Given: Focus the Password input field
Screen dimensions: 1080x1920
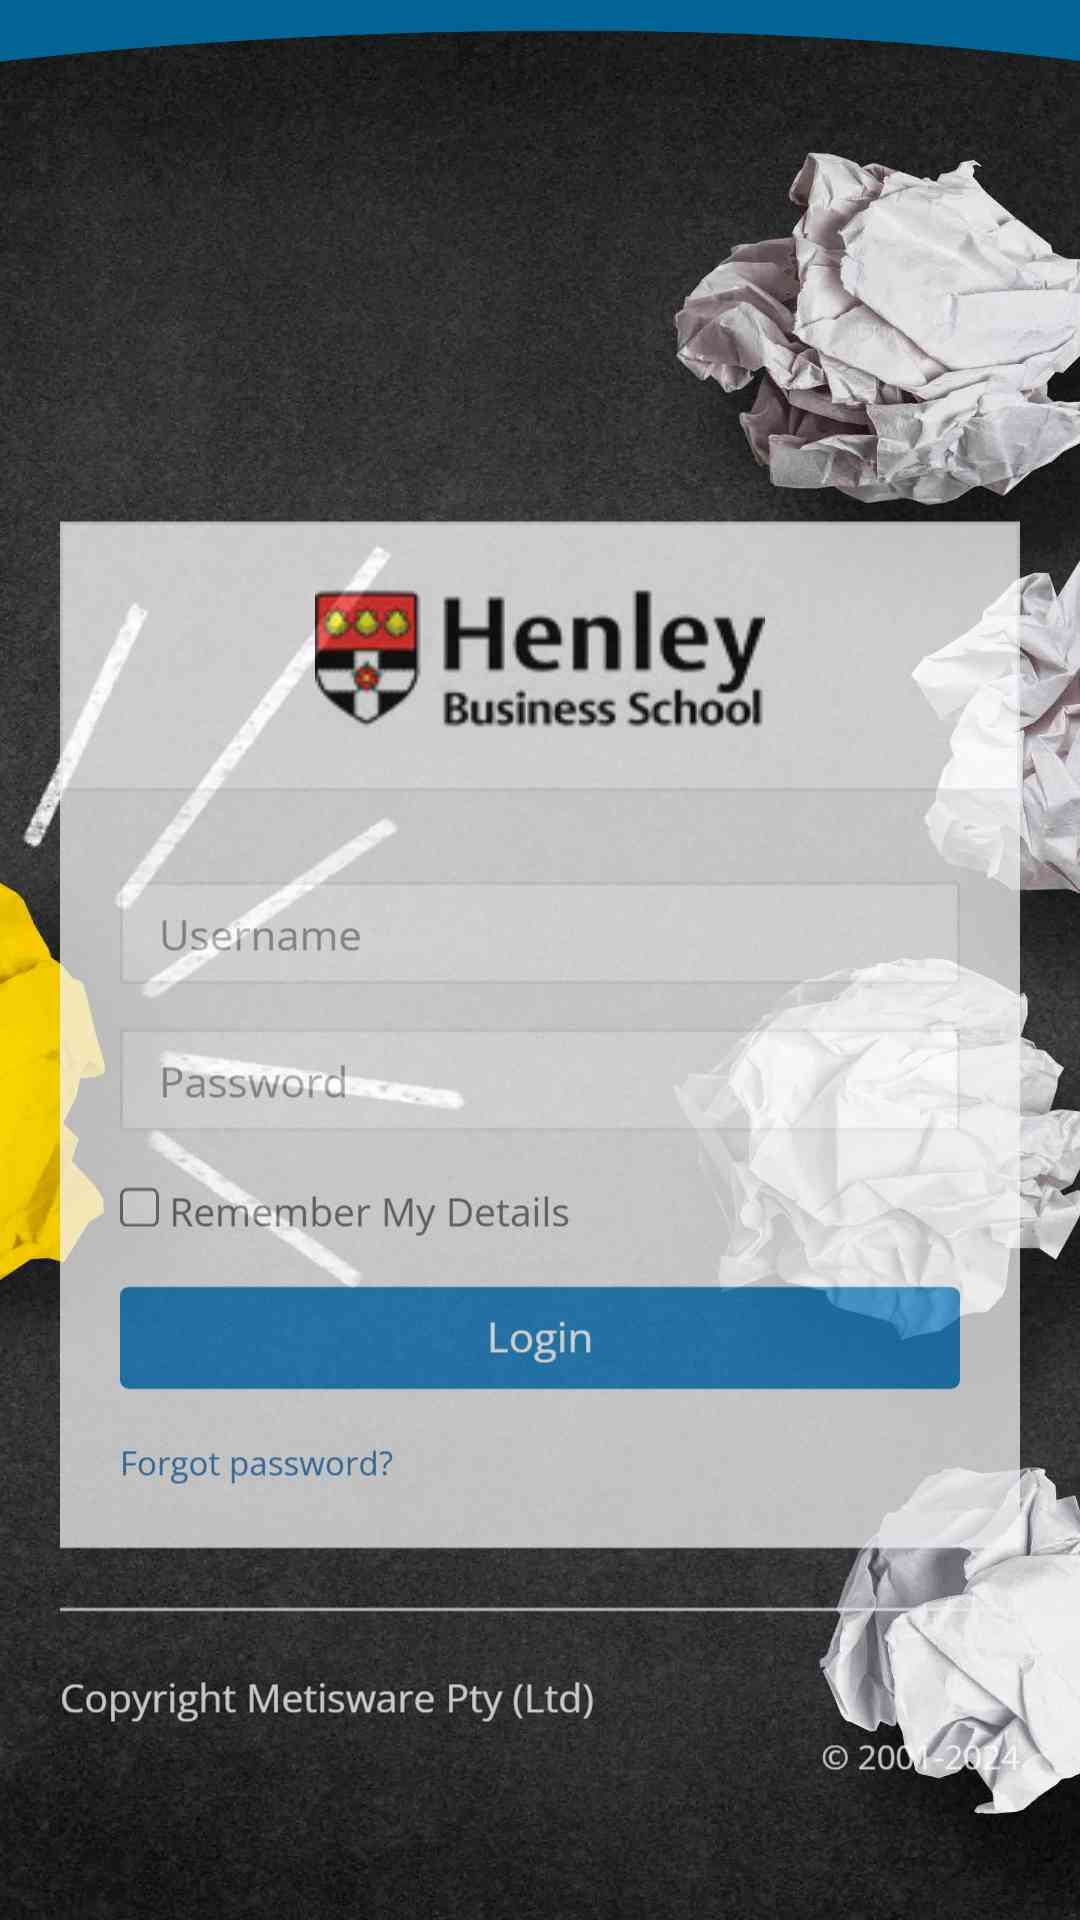Looking at the screenshot, I should (x=540, y=1080).
